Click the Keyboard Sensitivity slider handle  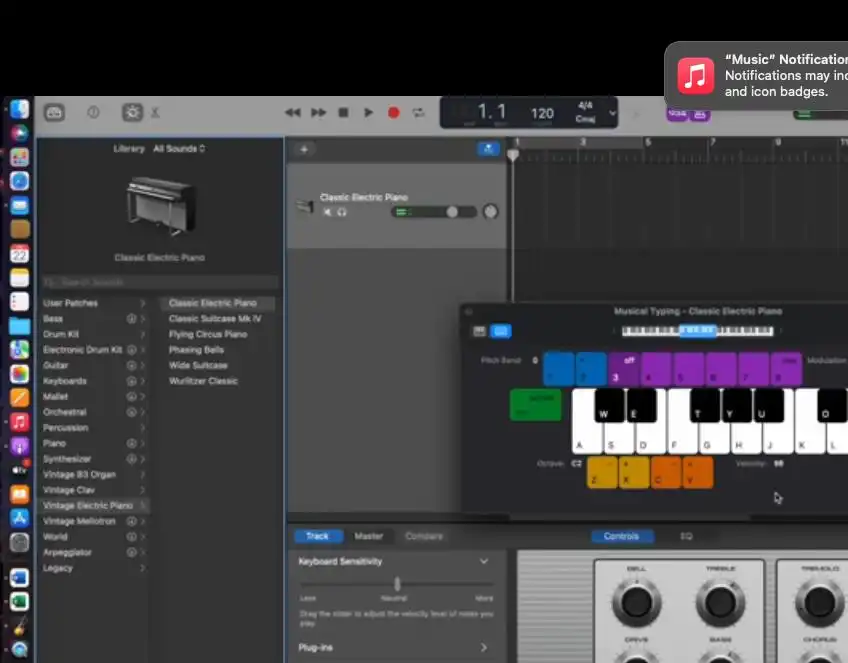[x=398, y=584]
